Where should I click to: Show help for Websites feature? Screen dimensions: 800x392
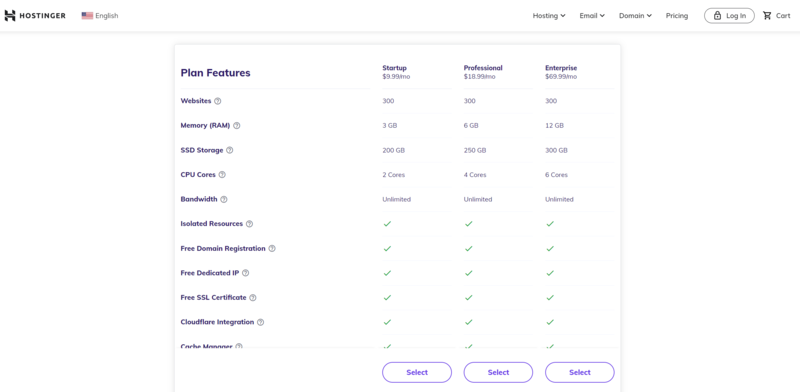[x=218, y=101]
